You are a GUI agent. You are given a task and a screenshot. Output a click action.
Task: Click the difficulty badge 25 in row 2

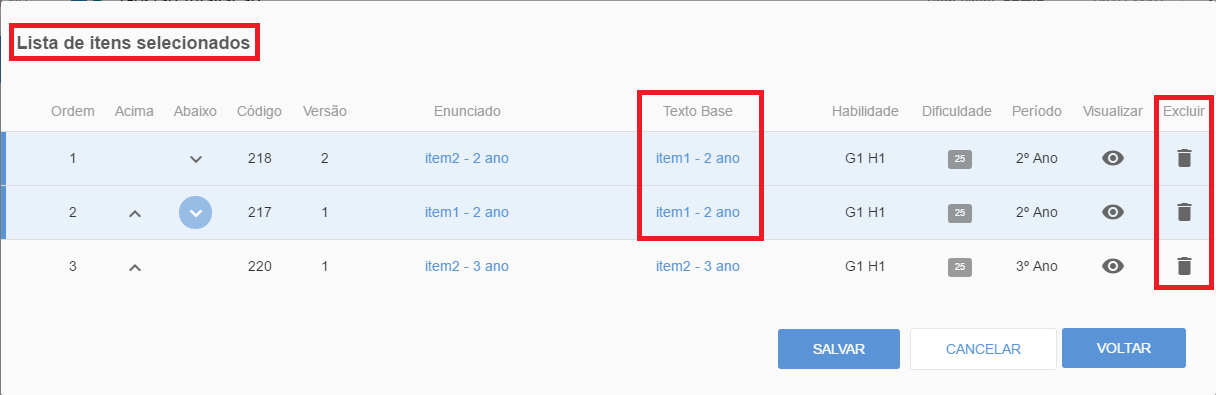pos(959,212)
